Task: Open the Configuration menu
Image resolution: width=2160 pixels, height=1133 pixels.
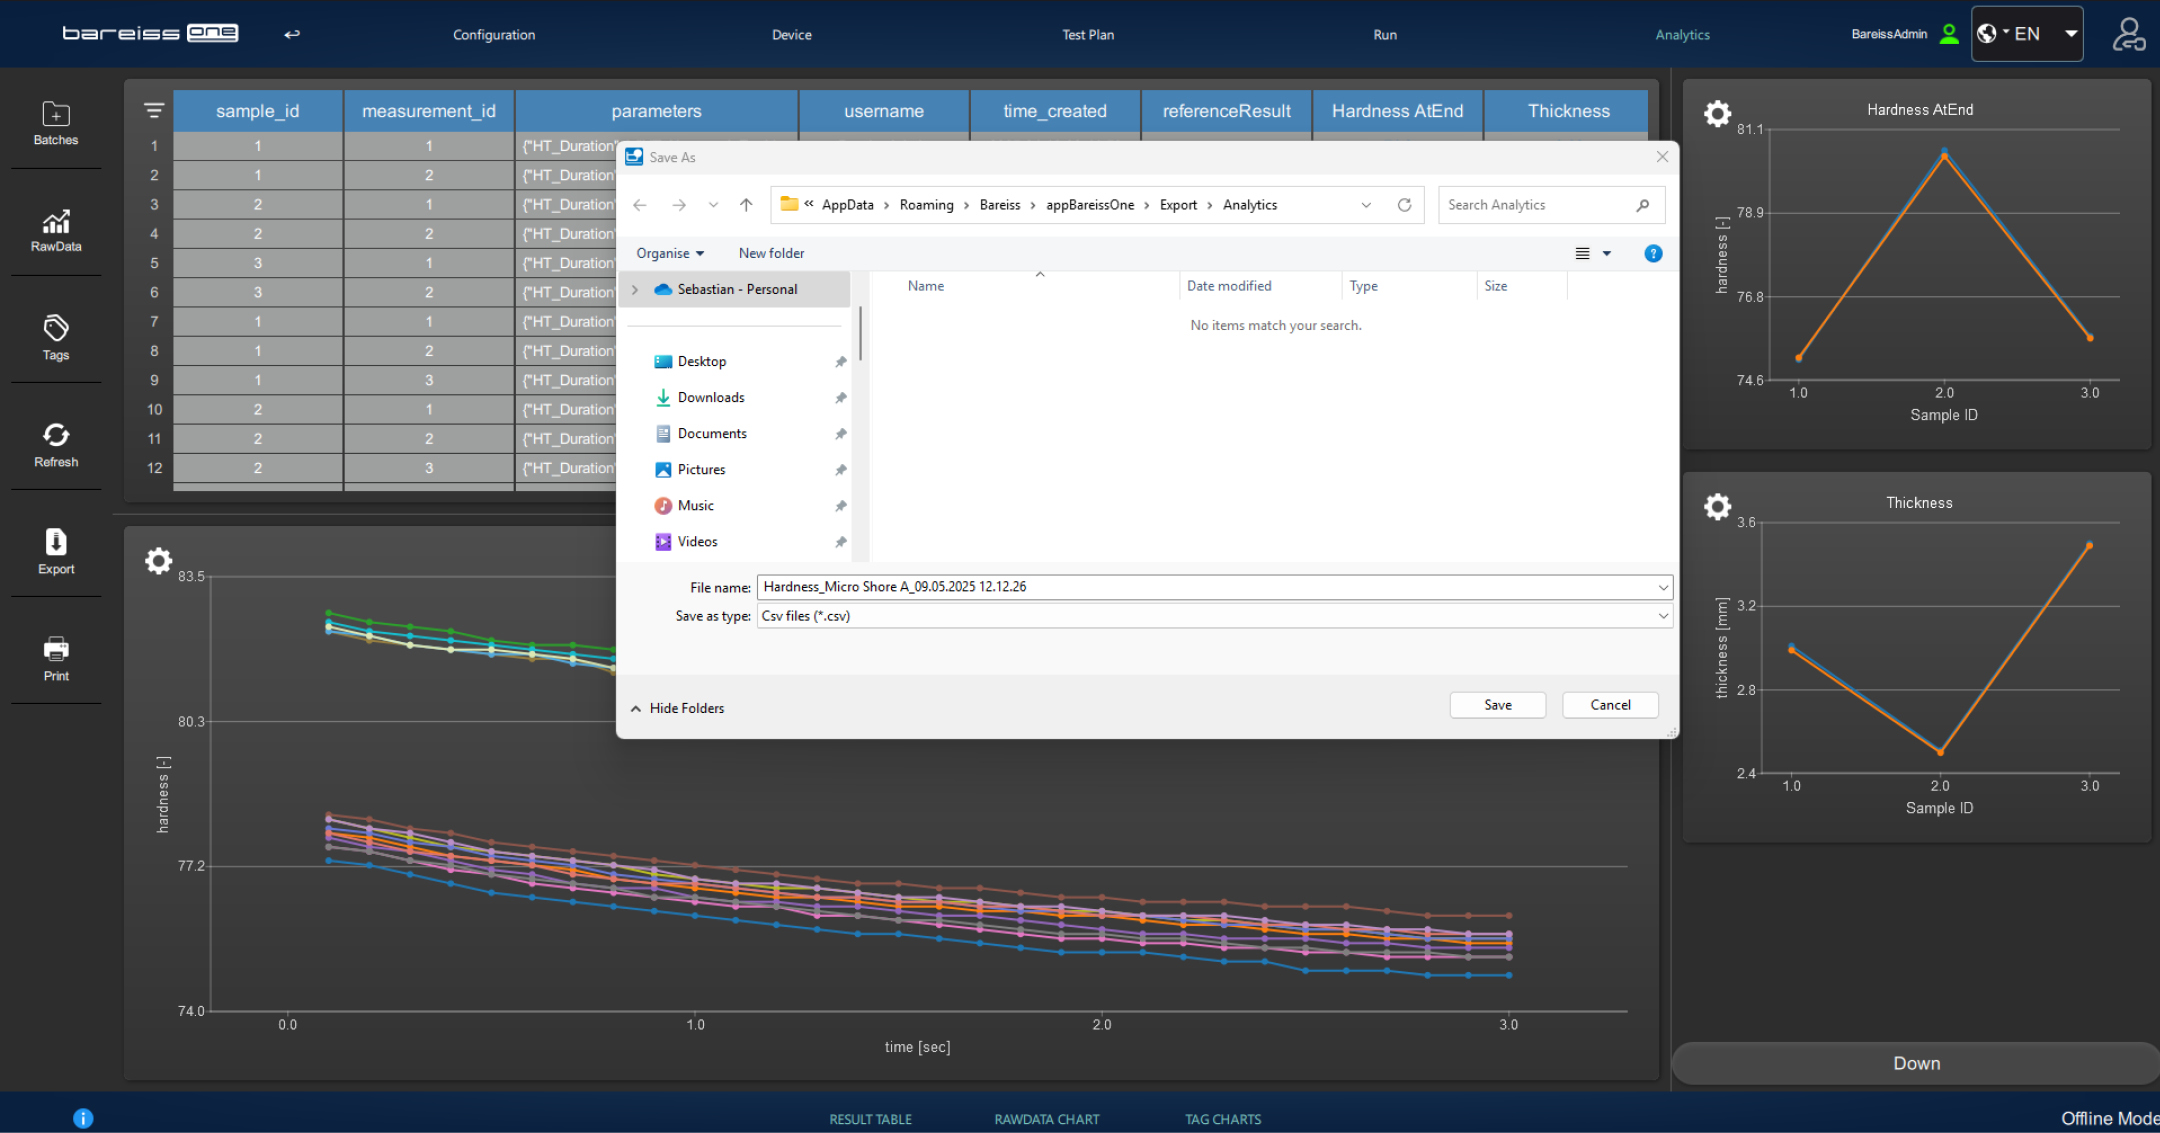Action: (494, 35)
